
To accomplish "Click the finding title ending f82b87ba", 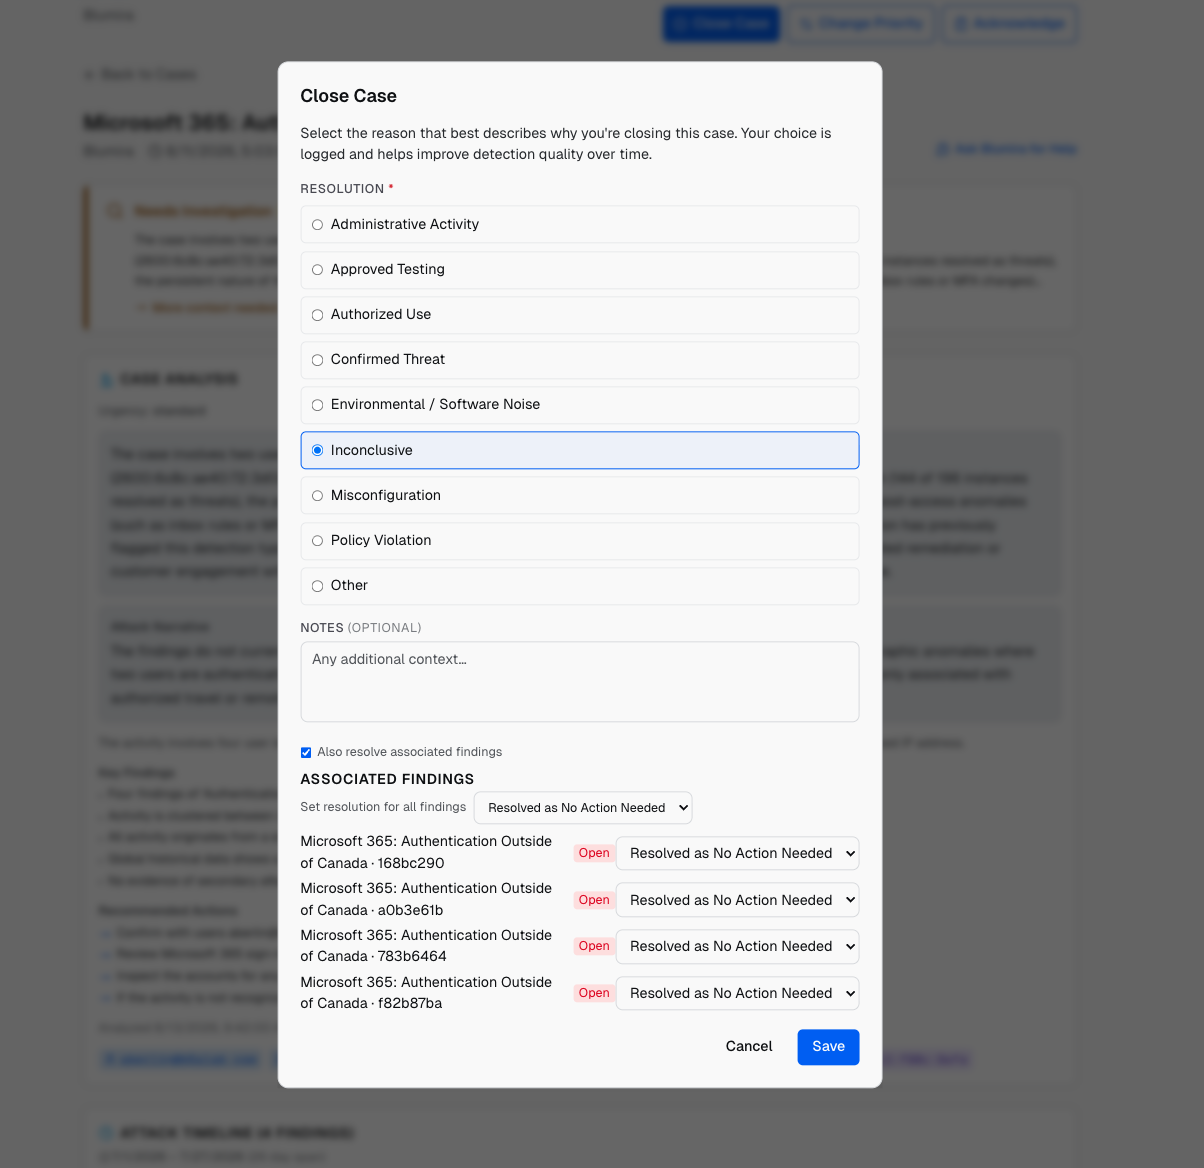I will [426, 993].
